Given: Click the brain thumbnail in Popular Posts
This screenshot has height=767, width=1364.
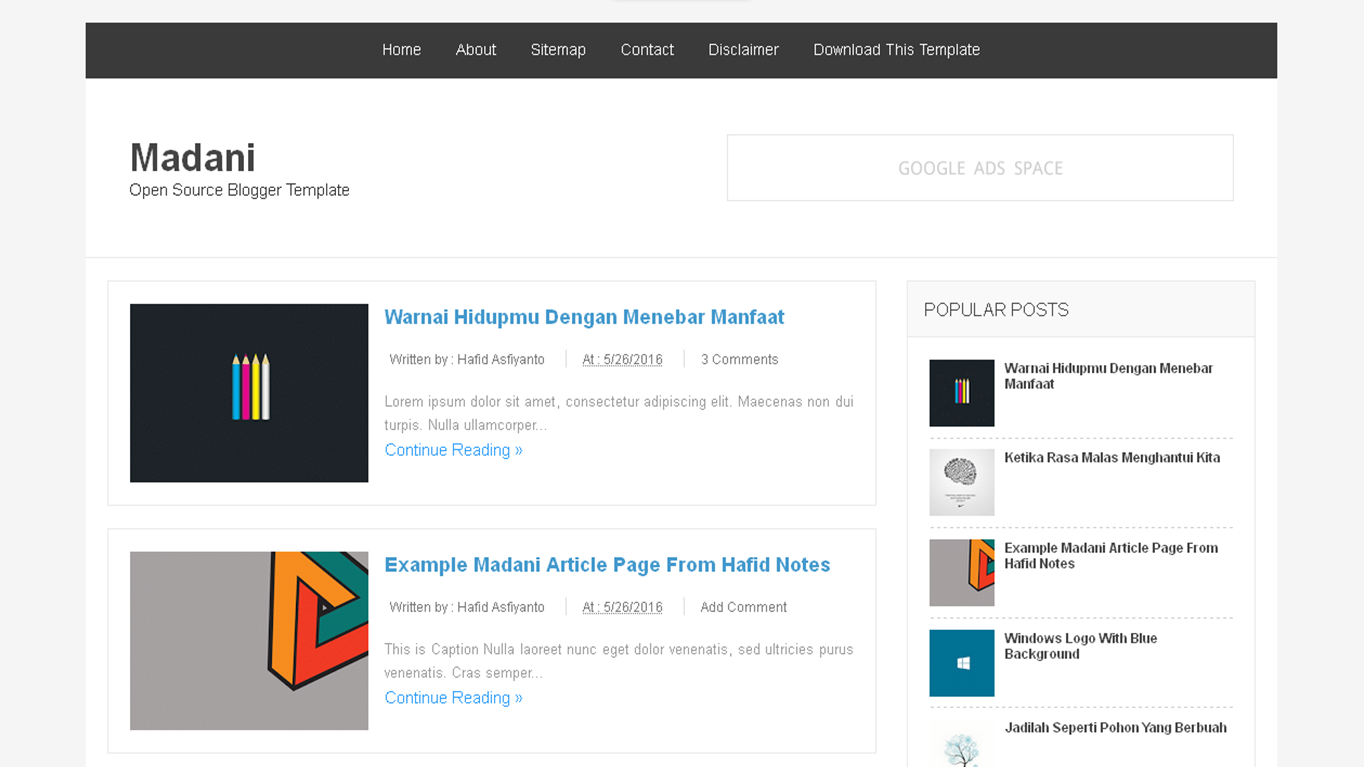Looking at the screenshot, I should click(x=961, y=482).
